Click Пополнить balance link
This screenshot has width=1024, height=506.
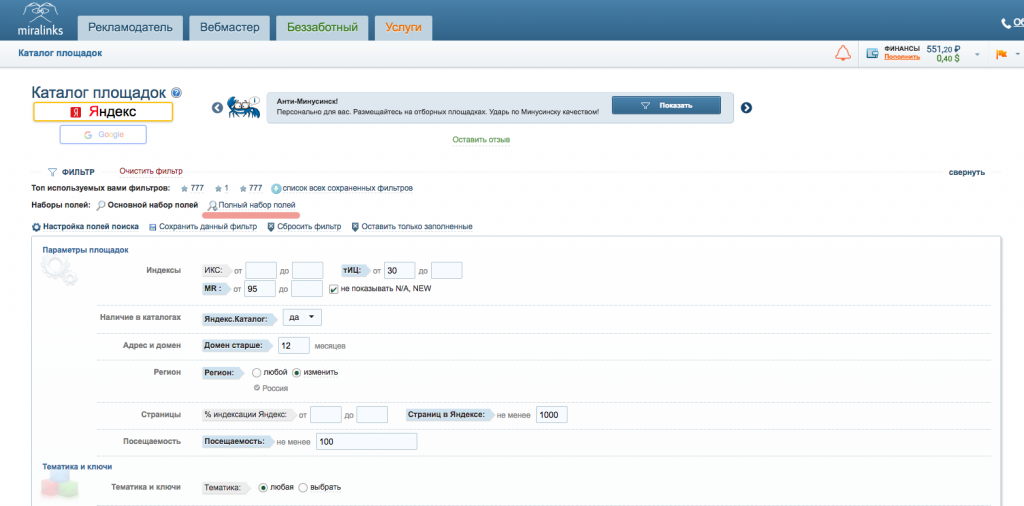(902, 57)
